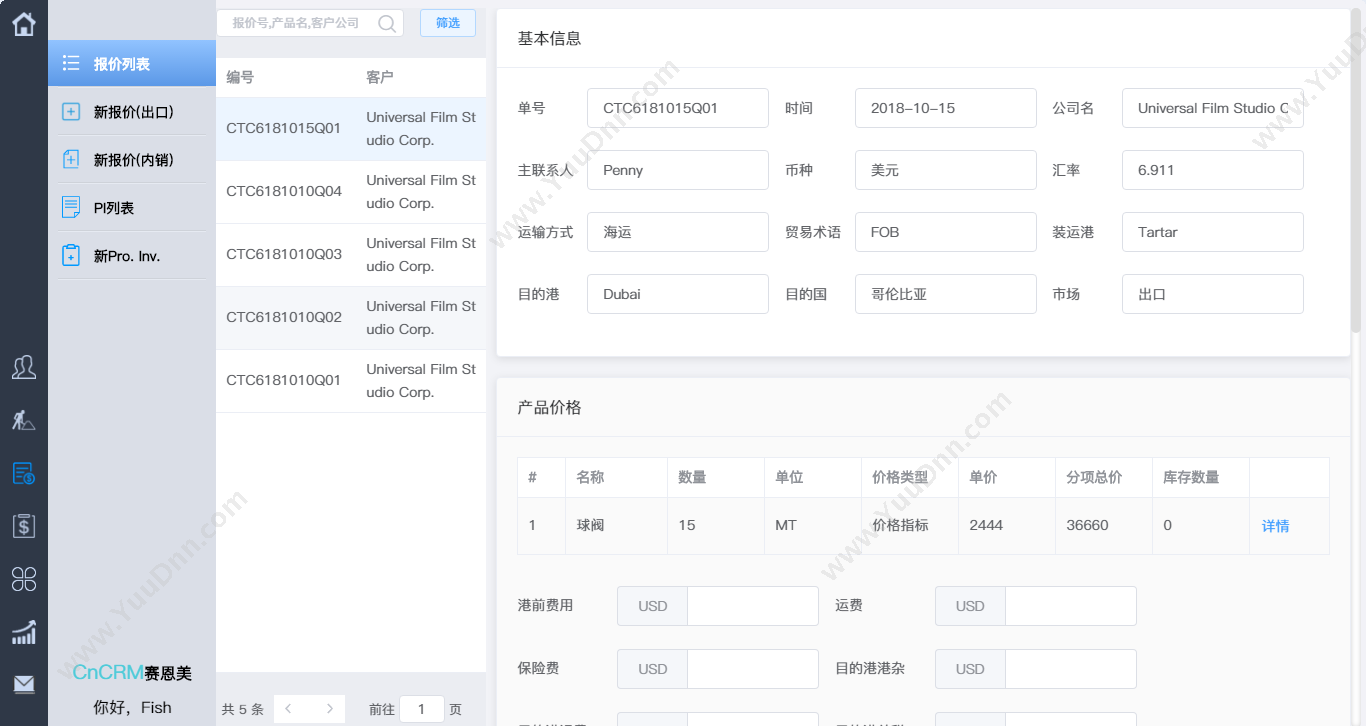Click the 目的港 field Dubai
This screenshot has width=1366, height=726.
point(678,294)
